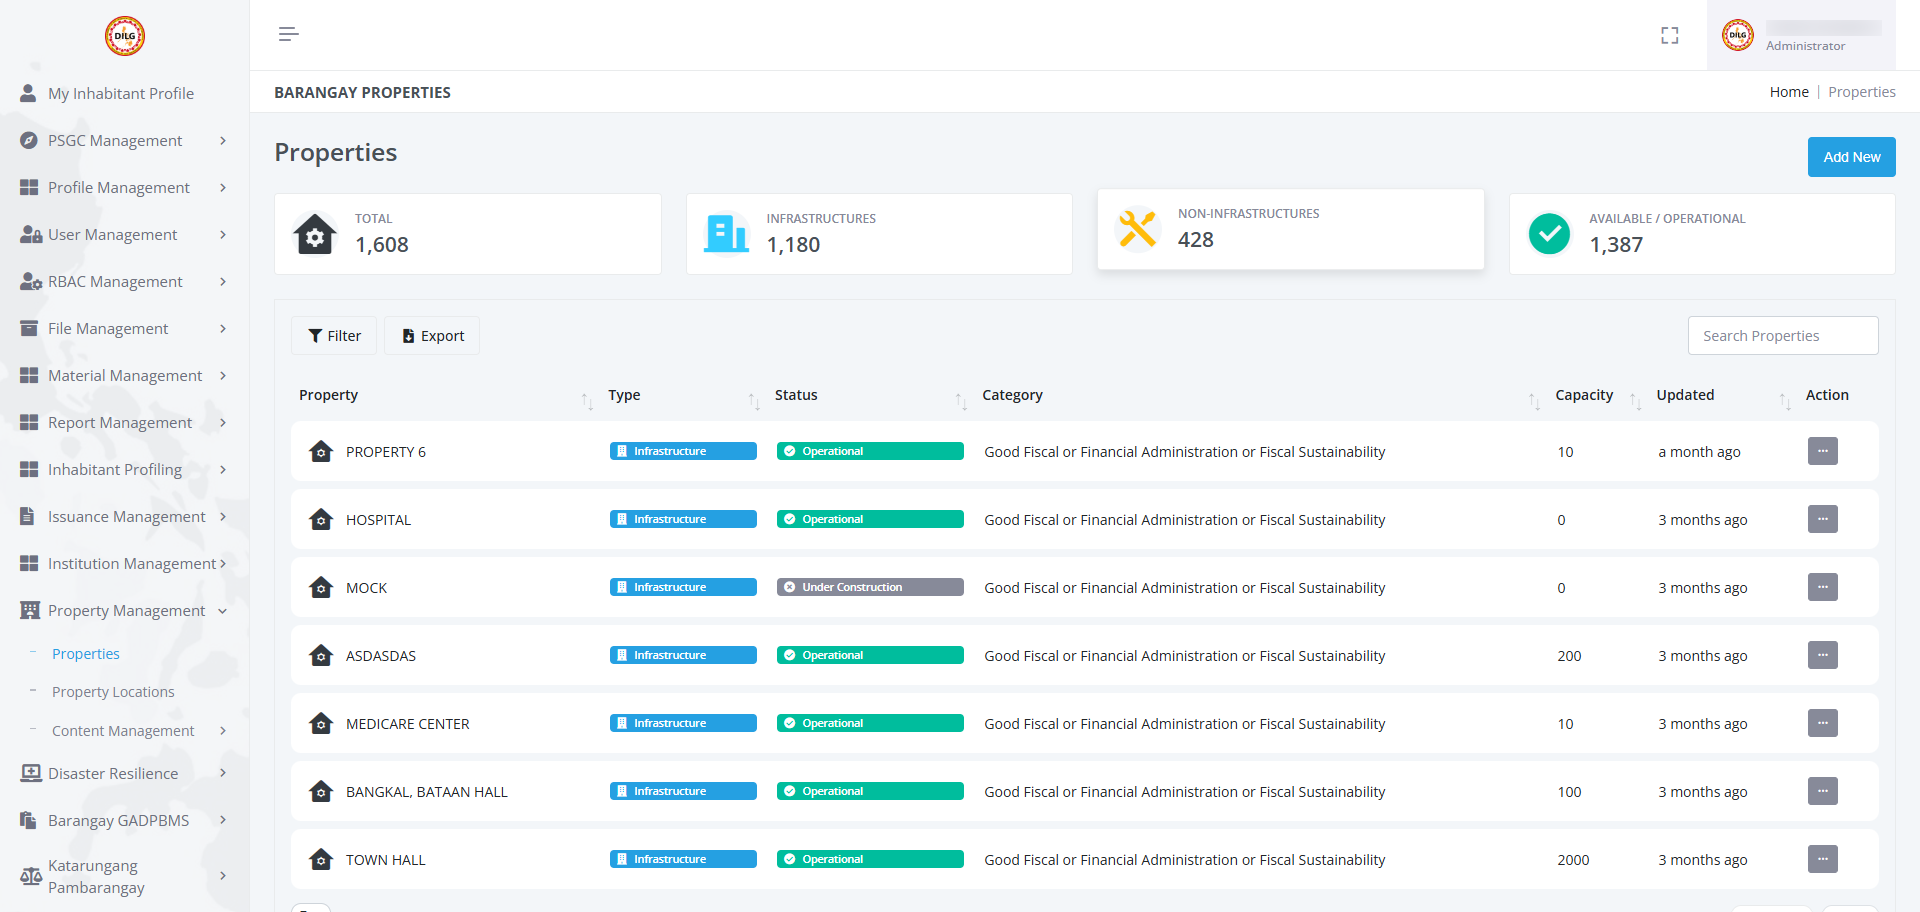Open action menu for HOSPITAL row
Image resolution: width=1920 pixels, height=912 pixels.
pos(1823,519)
